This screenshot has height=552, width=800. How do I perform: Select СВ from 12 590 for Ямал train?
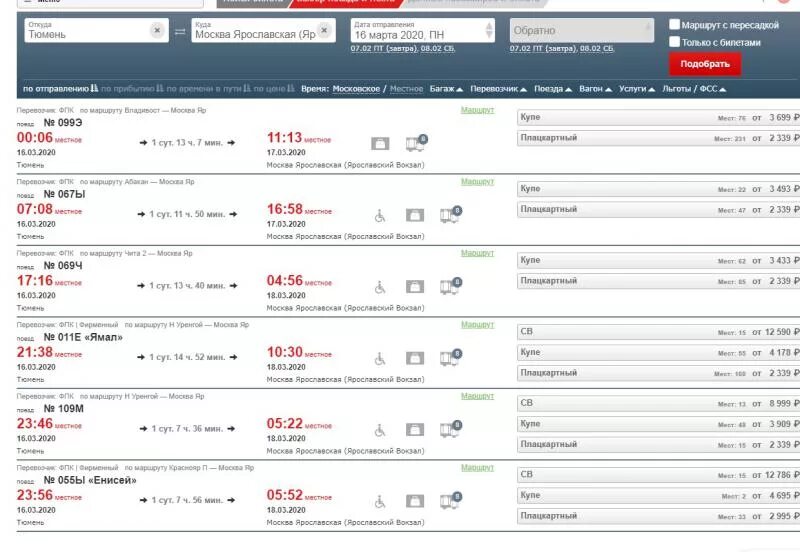tap(658, 332)
